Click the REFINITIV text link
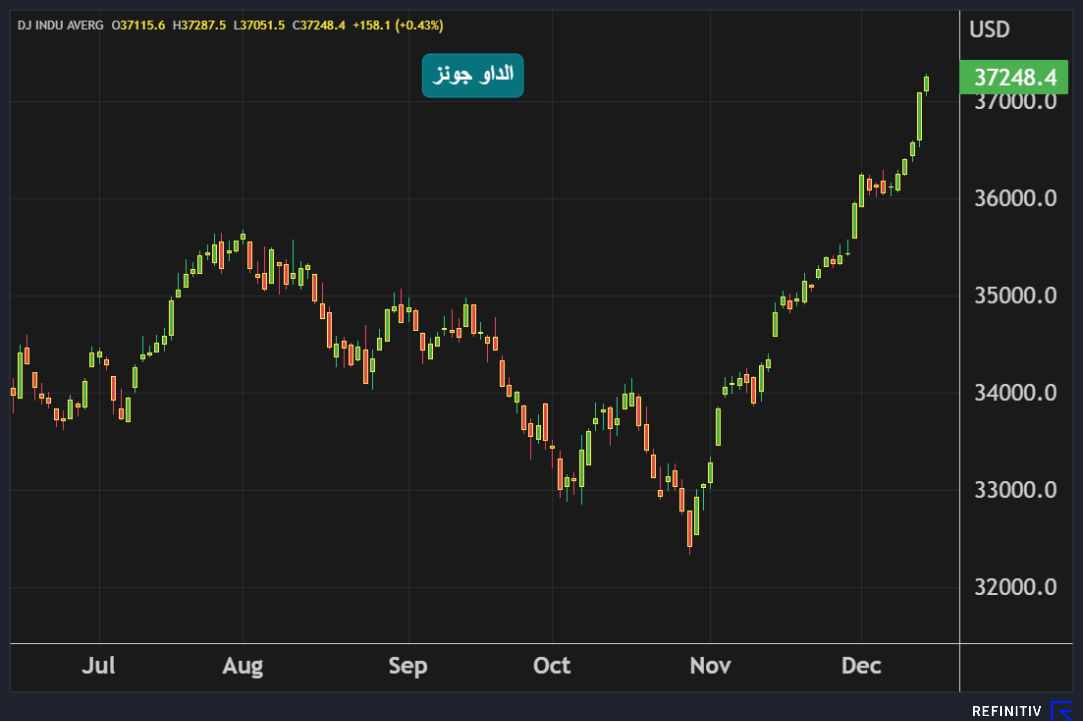 [1006, 711]
